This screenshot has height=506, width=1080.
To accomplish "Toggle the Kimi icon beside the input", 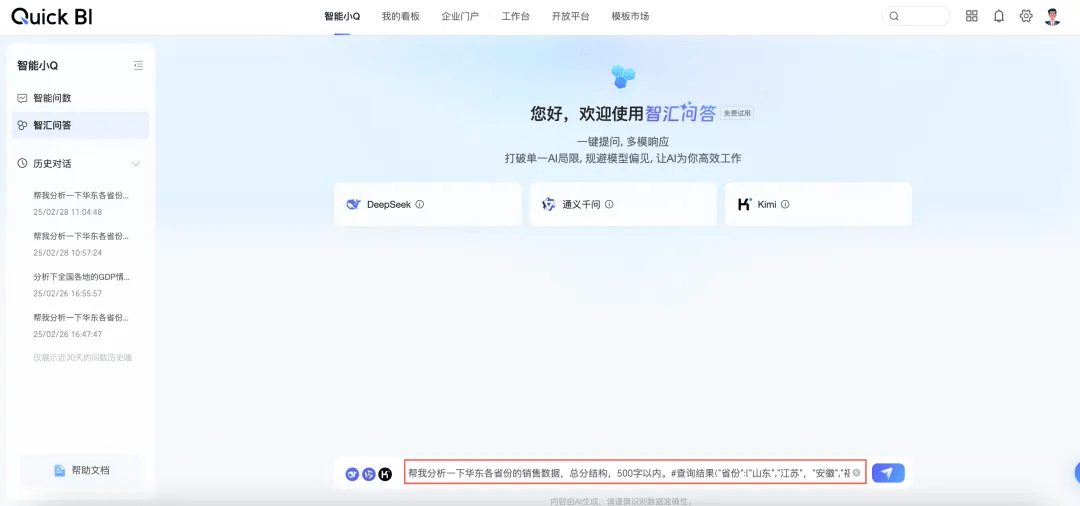I will click(x=385, y=474).
